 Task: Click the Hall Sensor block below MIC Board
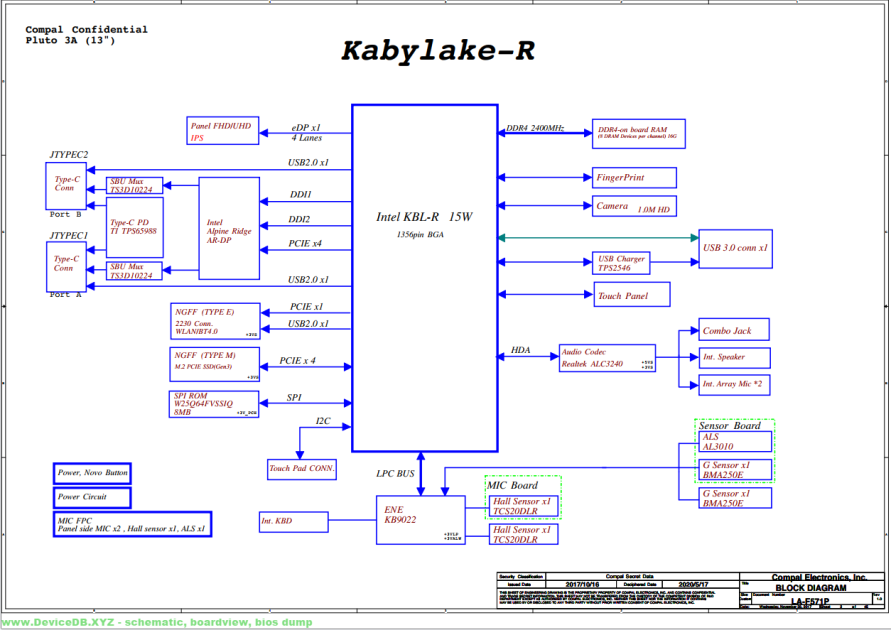click(x=523, y=534)
